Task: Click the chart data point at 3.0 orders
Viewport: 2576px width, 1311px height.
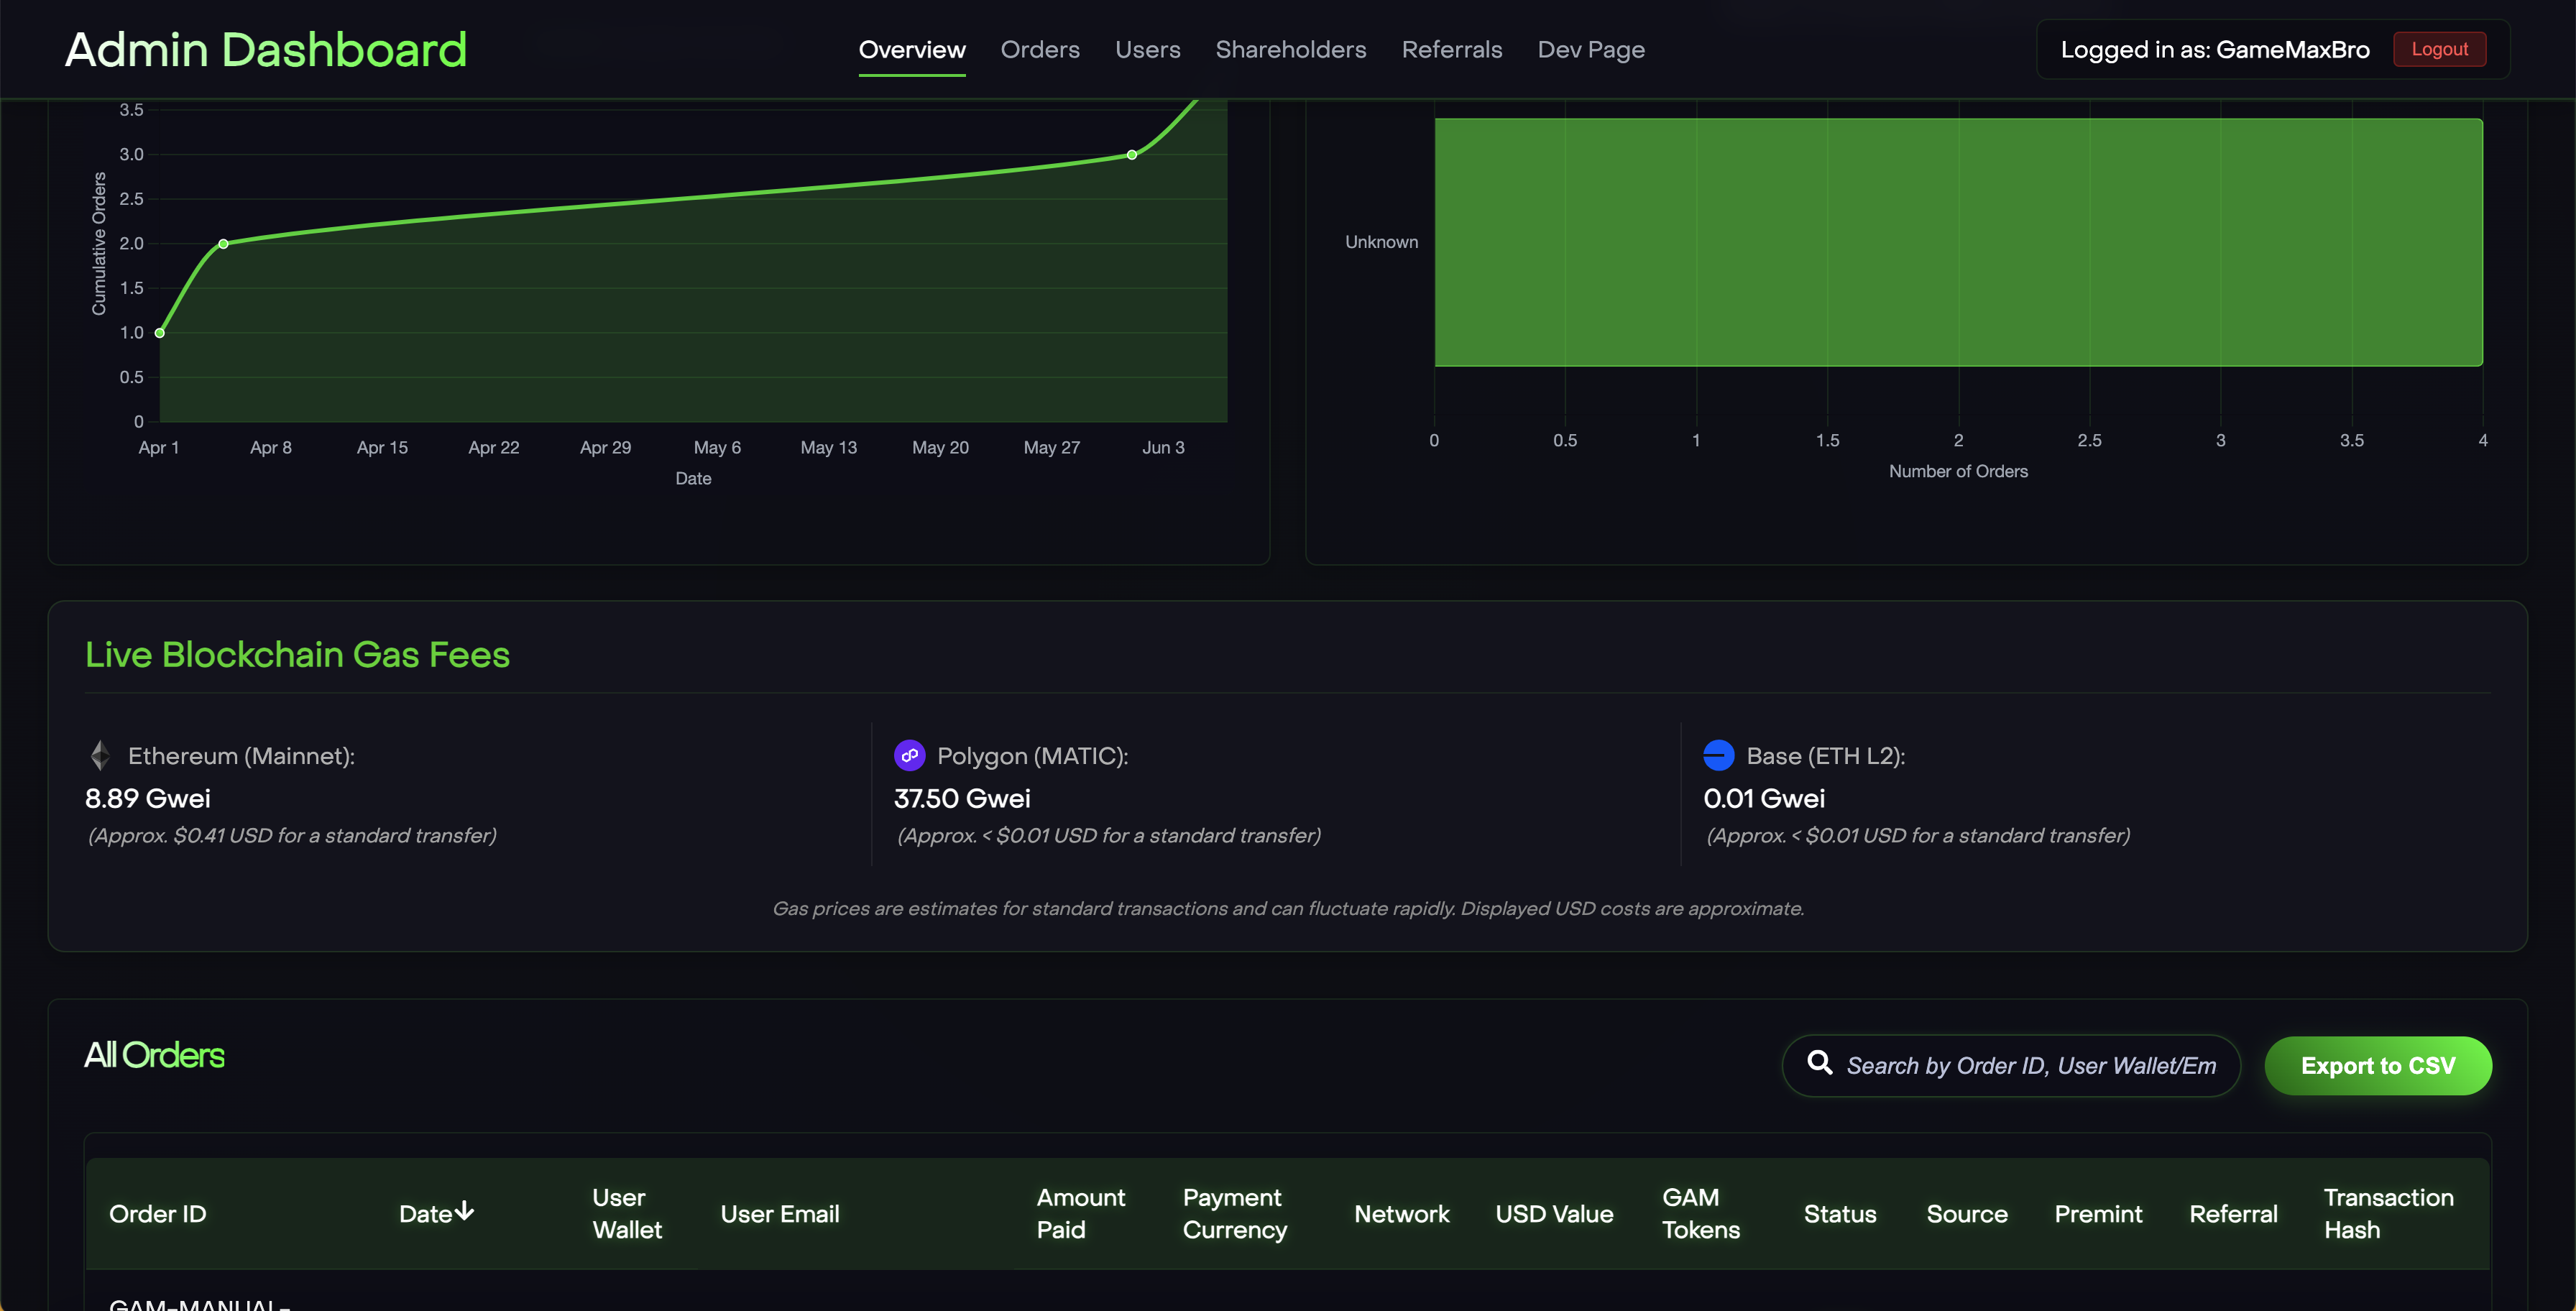Action: (1131, 155)
